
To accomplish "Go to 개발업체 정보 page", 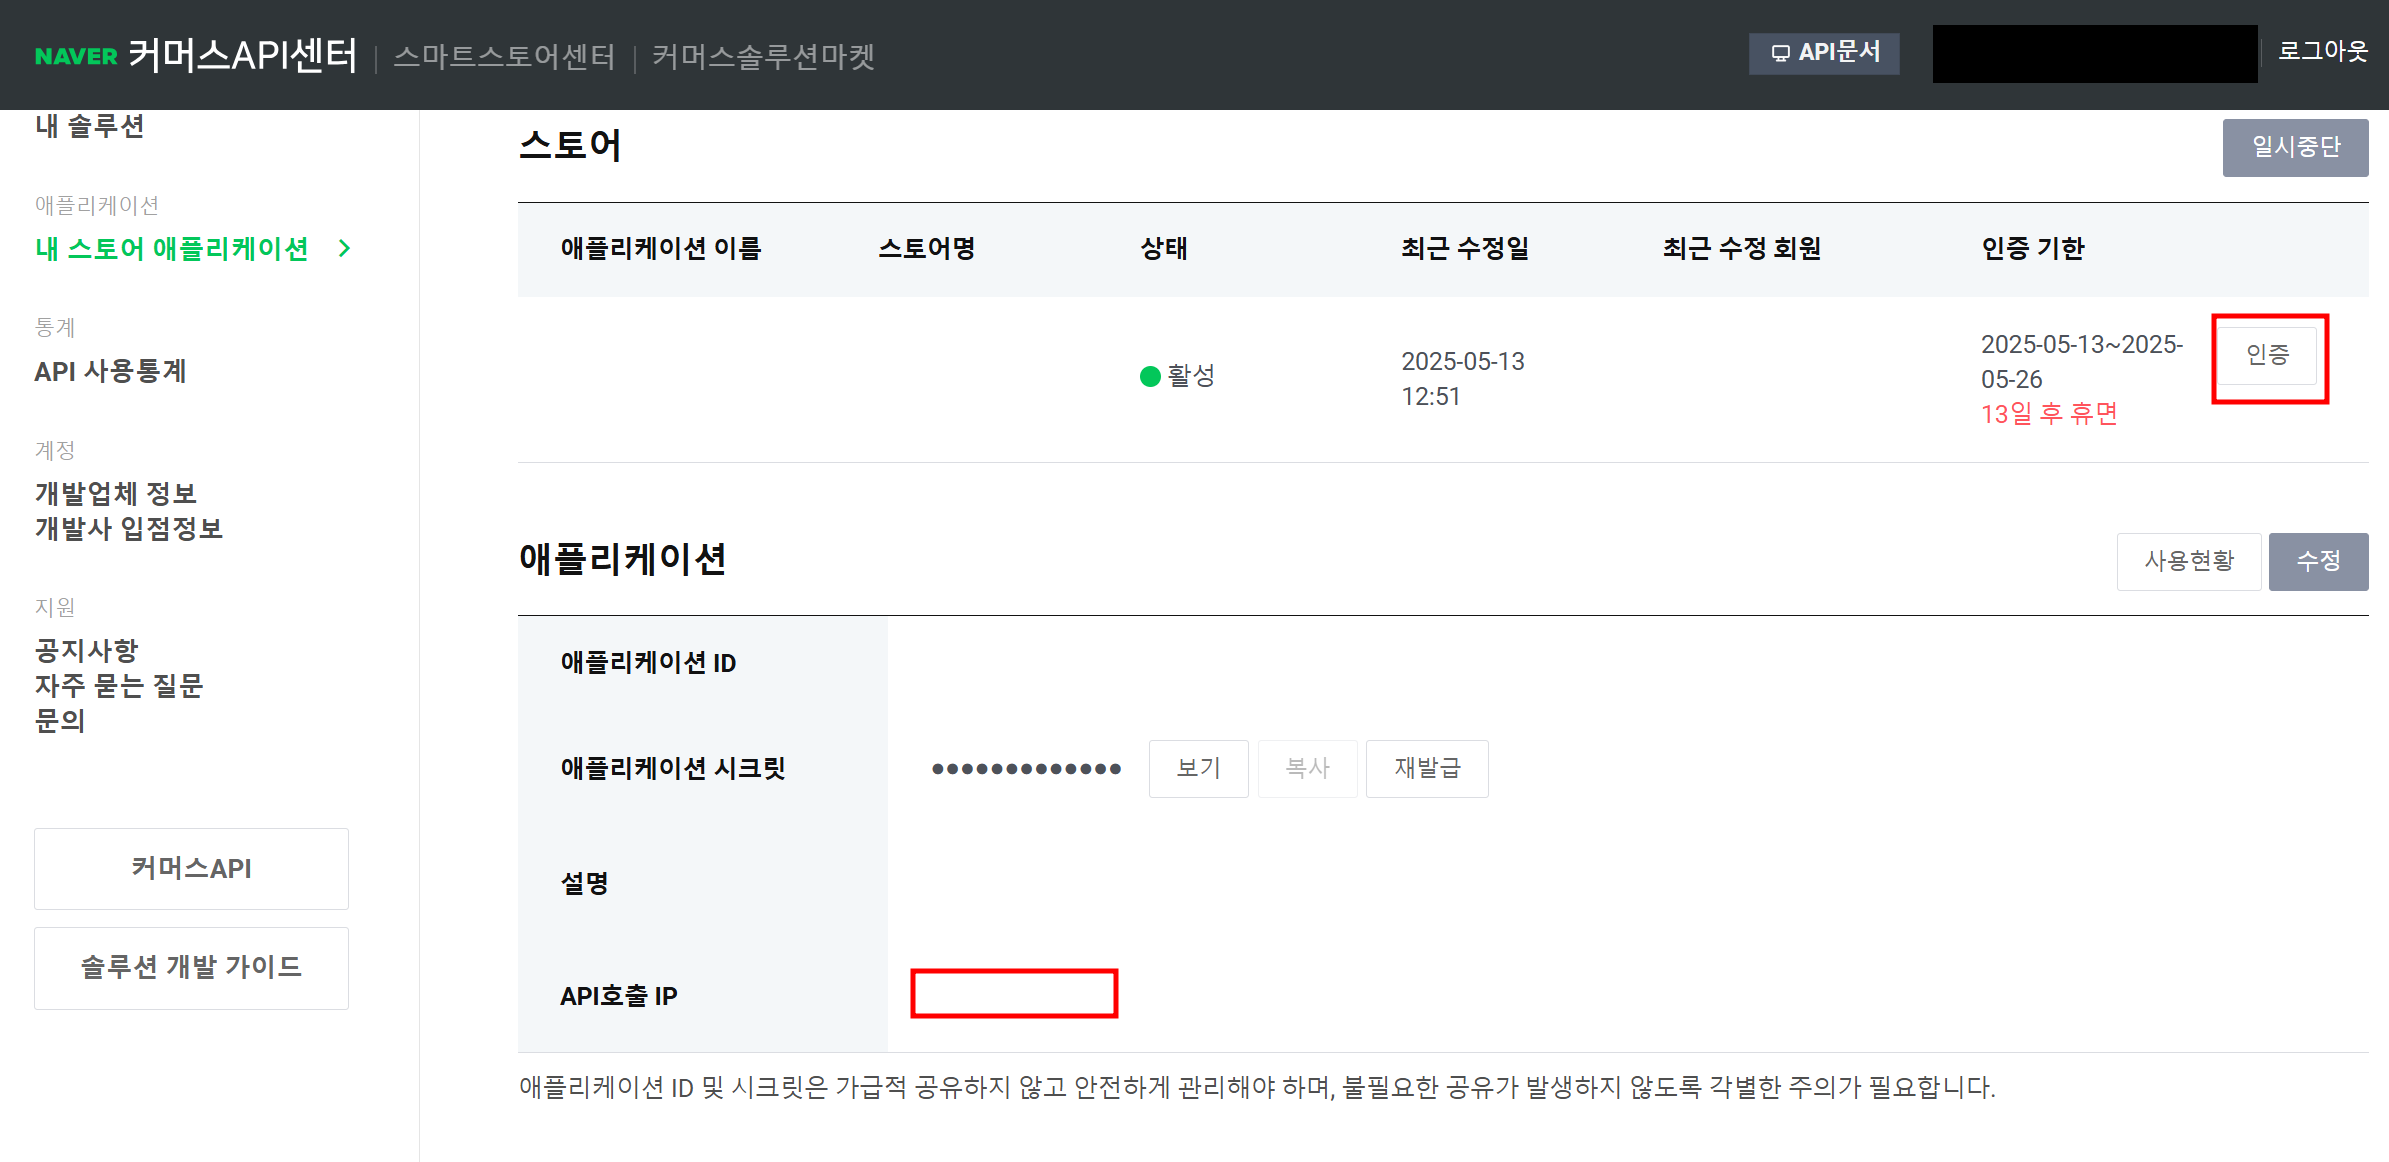I will 115,493.
